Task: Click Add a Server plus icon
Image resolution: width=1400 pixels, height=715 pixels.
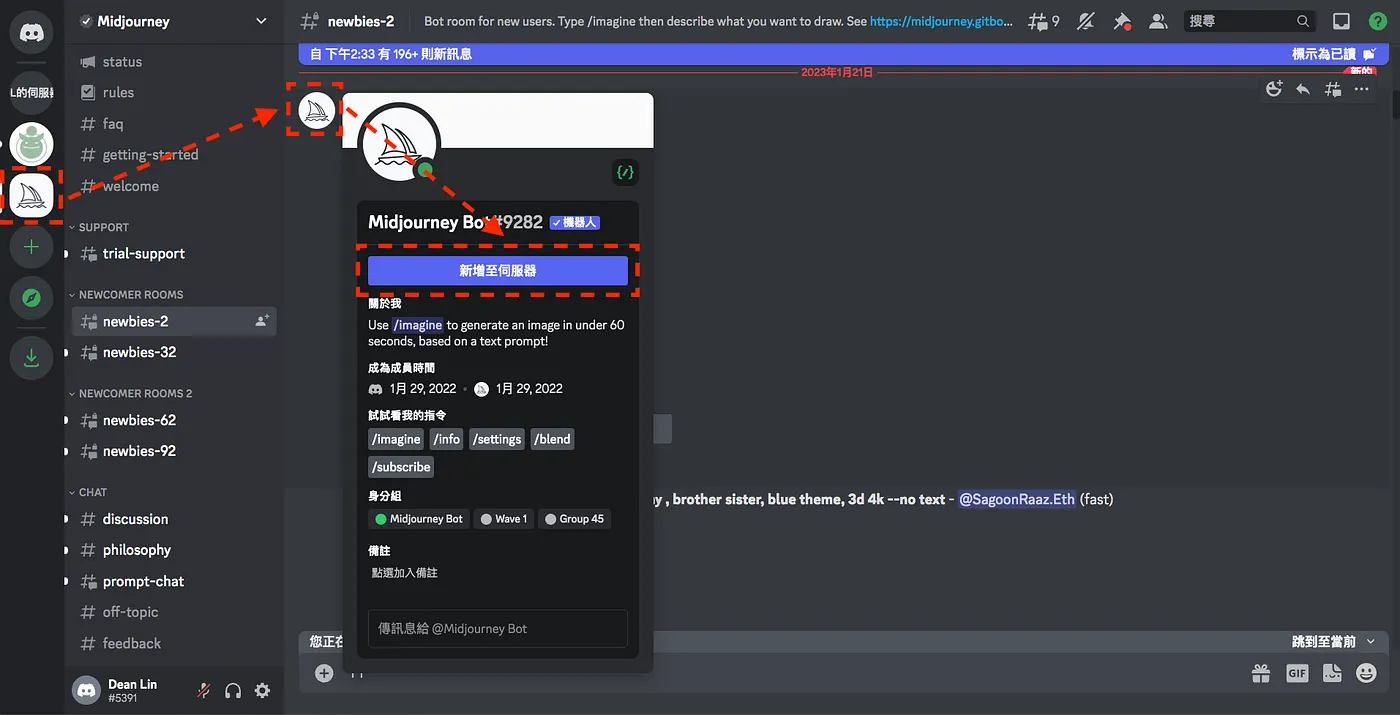Action: pyautogui.click(x=31, y=246)
